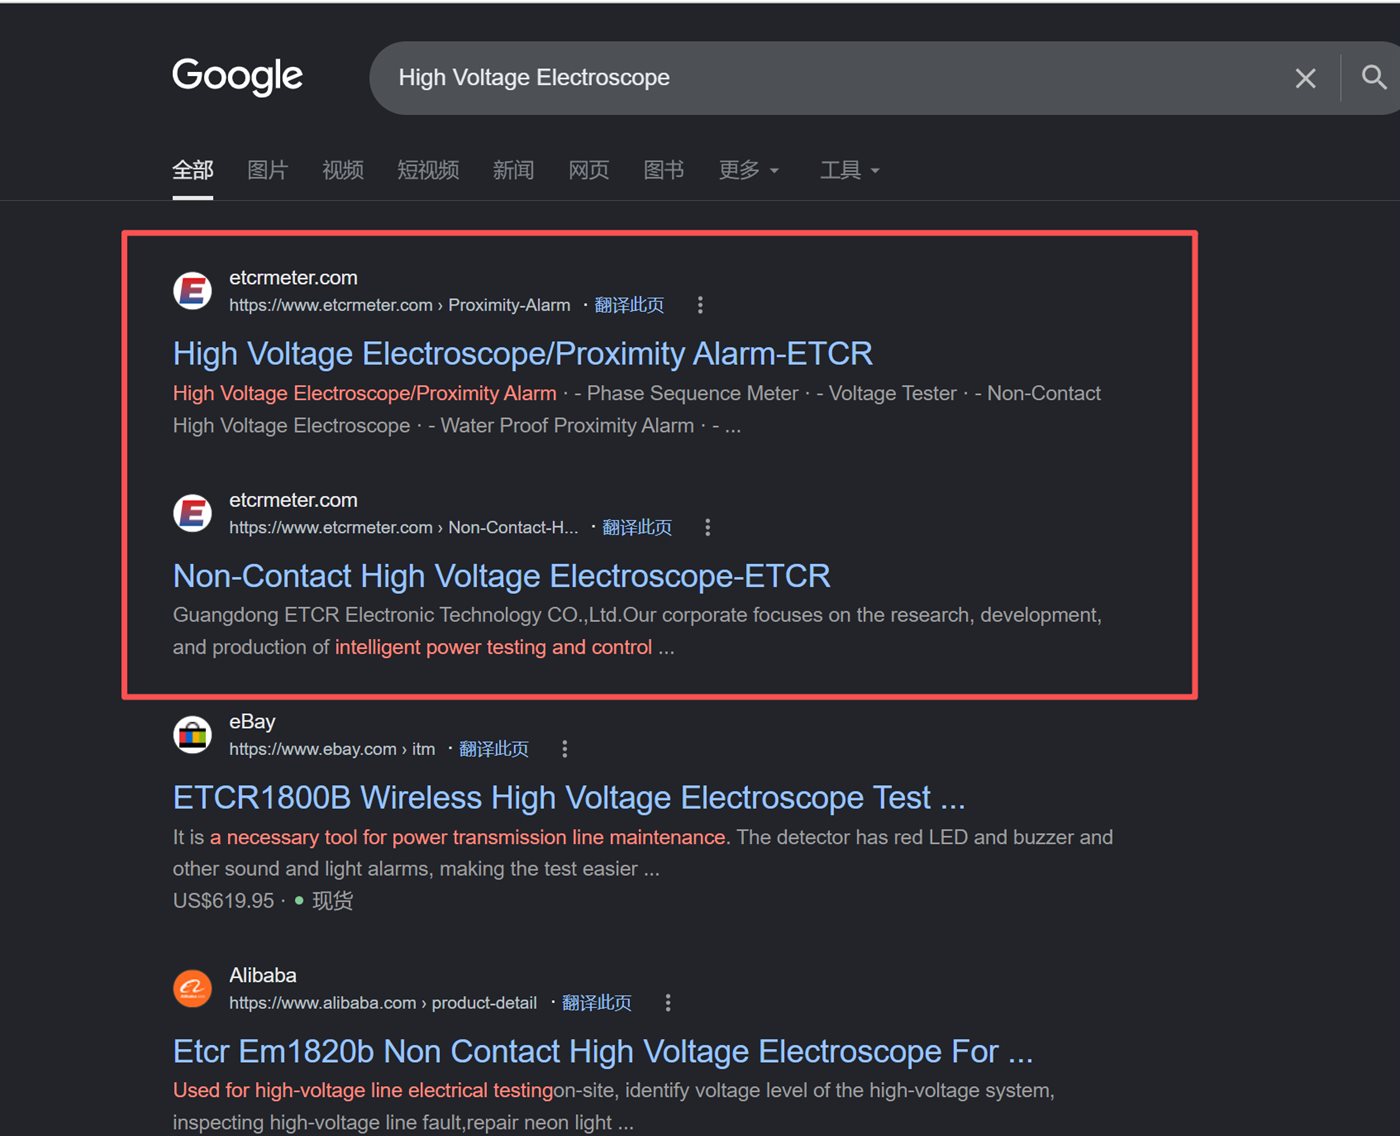Click the Google logo

click(237, 76)
